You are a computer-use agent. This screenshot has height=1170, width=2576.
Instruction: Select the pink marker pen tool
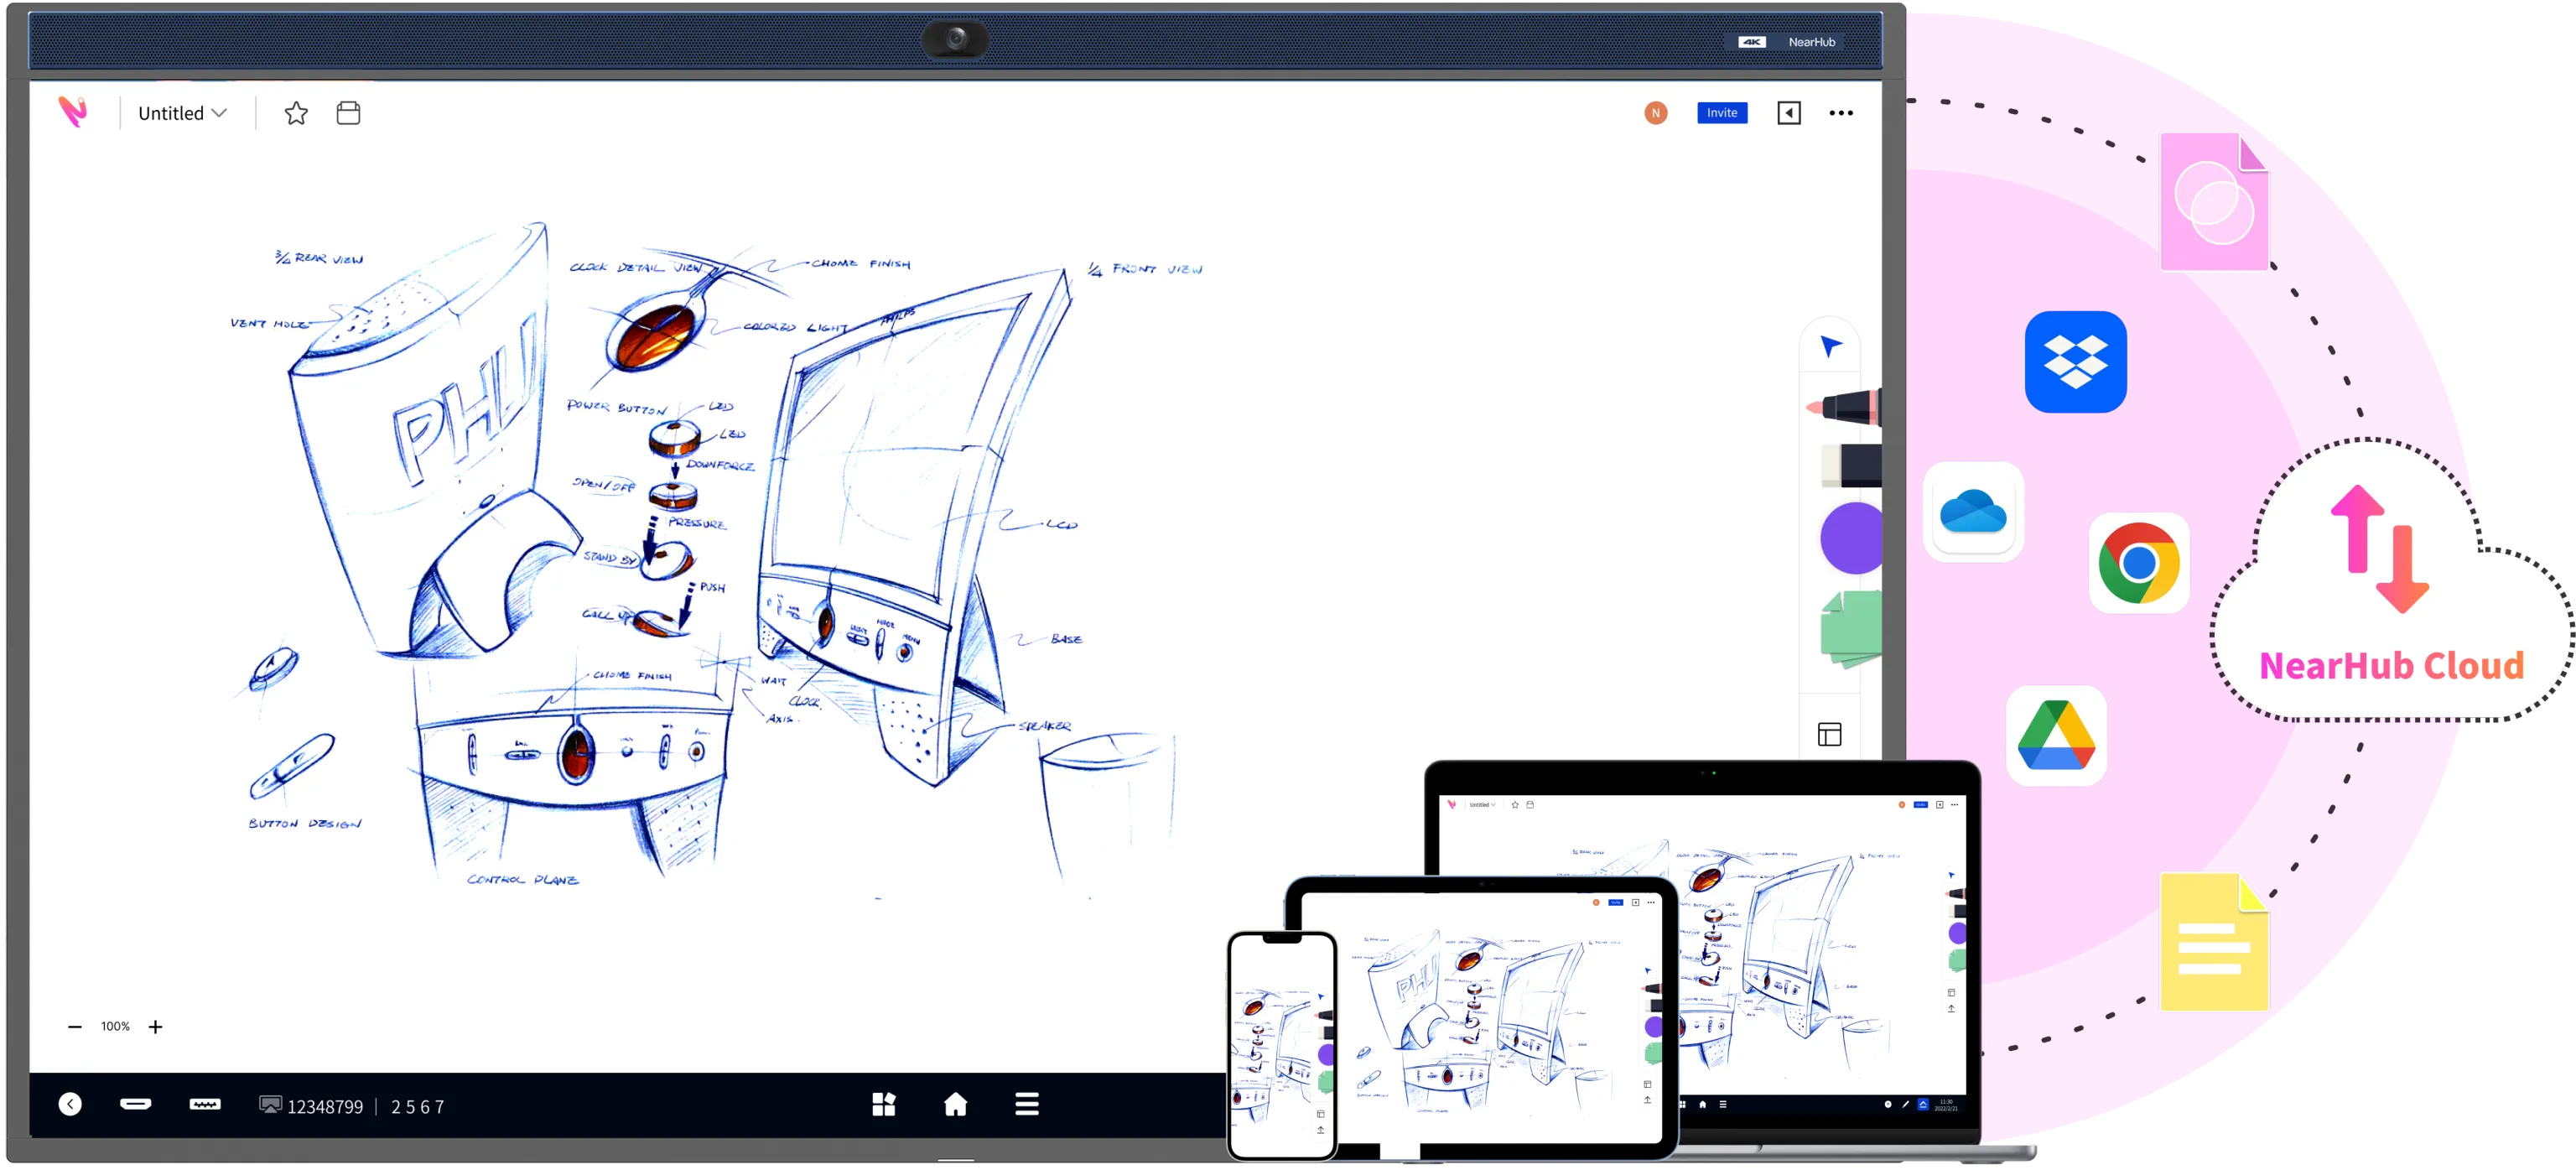coord(1843,406)
